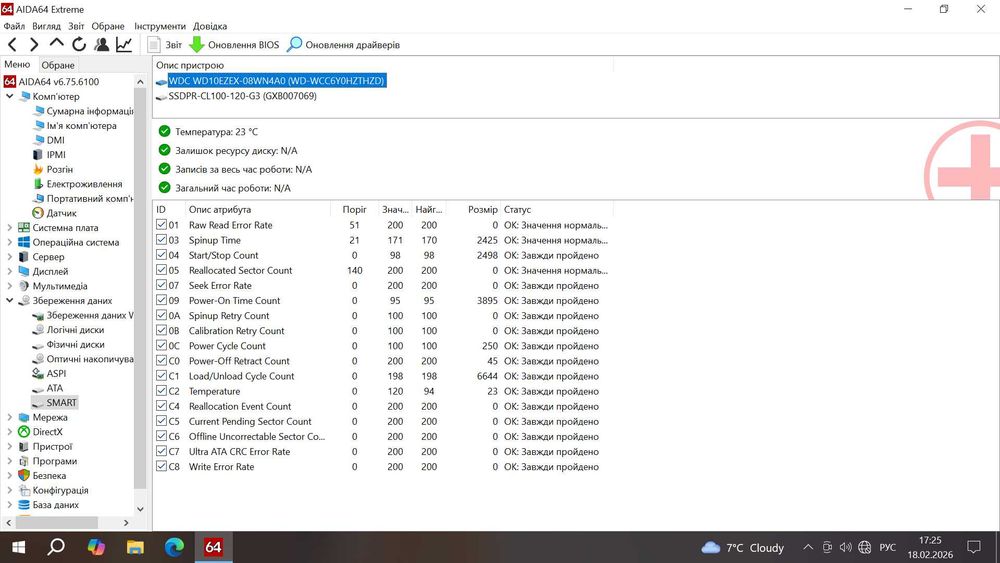
Task: Open the ASPI tree item
Action: pyautogui.click(x=56, y=374)
